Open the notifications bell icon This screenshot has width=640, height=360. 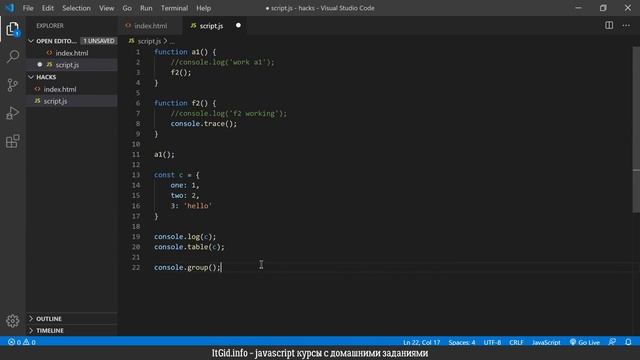click(x=628, y=342)
